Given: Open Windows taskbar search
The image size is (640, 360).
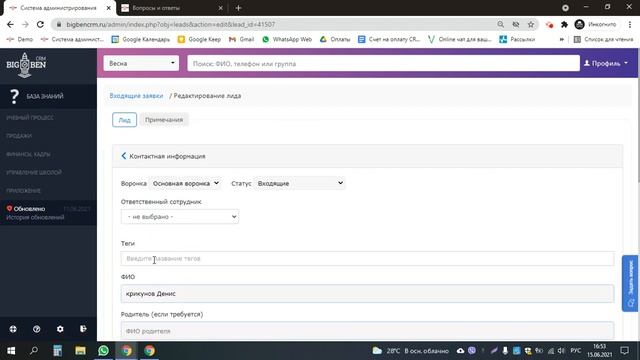Looking at the screenshot, I should (x=34, y=351).
